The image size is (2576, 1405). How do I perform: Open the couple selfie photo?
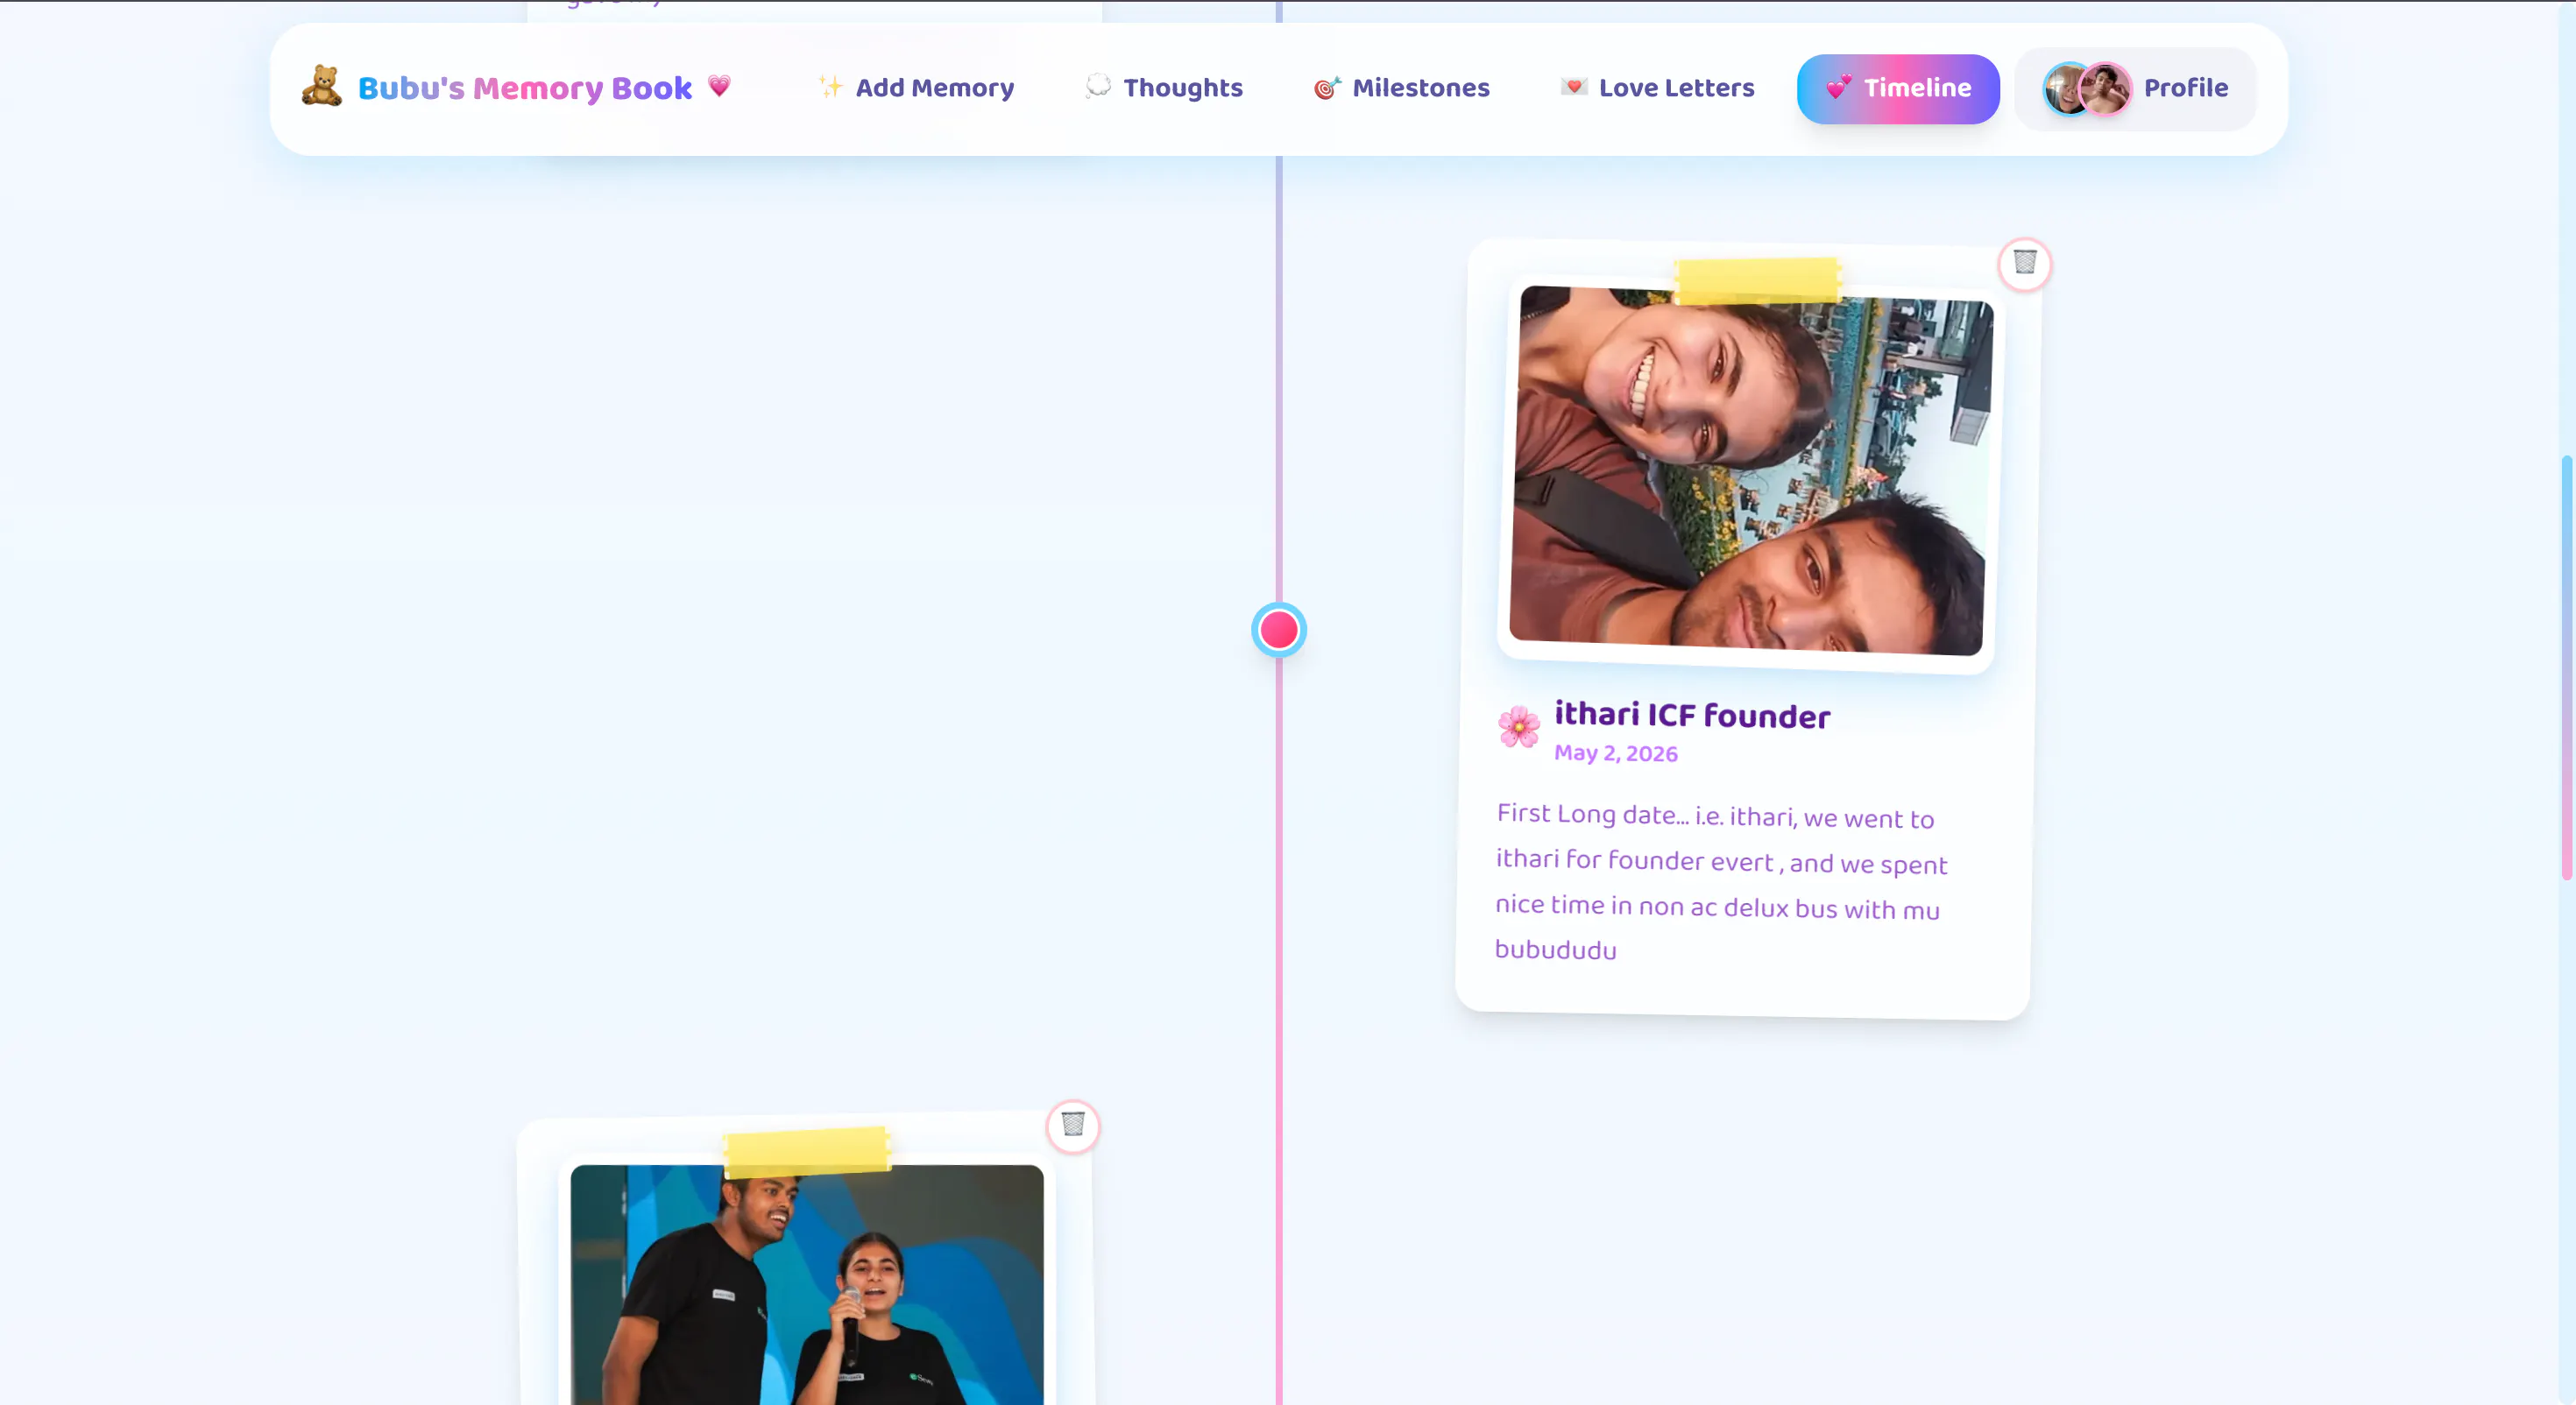(1750, 471)
